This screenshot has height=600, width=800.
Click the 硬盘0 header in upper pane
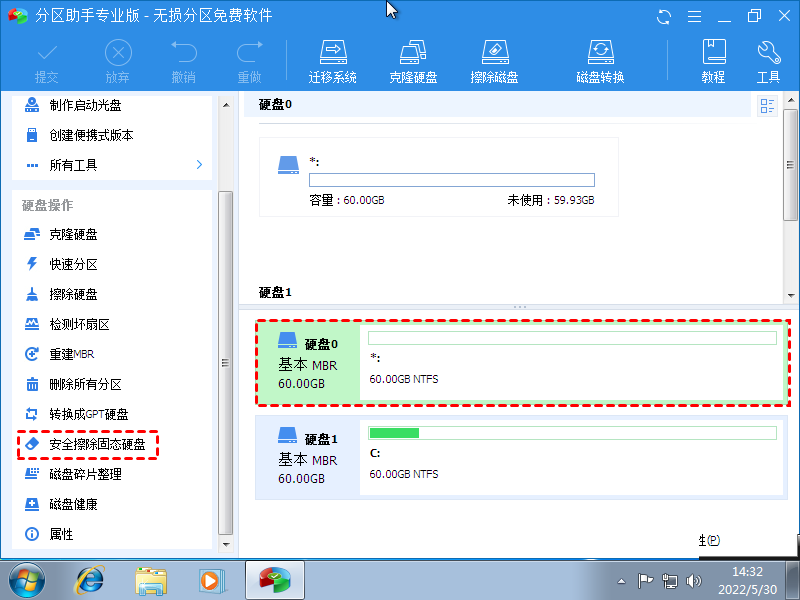pyautogui.click(x=275, y=105)
